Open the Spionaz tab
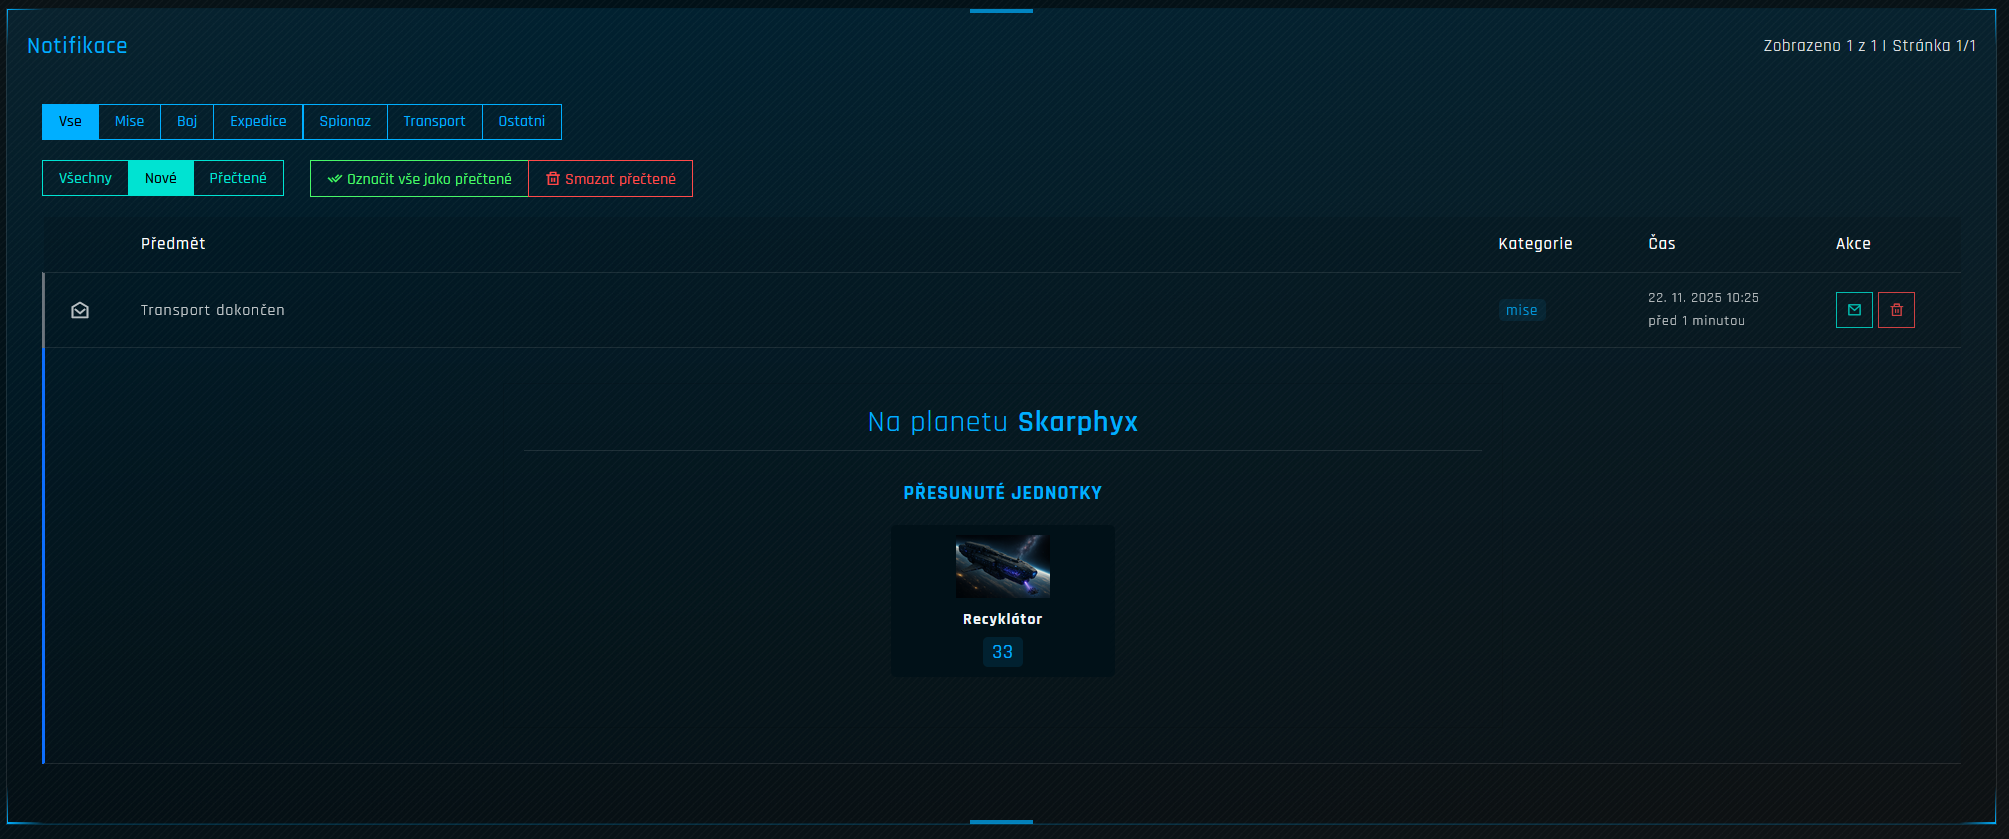This screenshot has width=2009, height=839. tap(345, 122)
